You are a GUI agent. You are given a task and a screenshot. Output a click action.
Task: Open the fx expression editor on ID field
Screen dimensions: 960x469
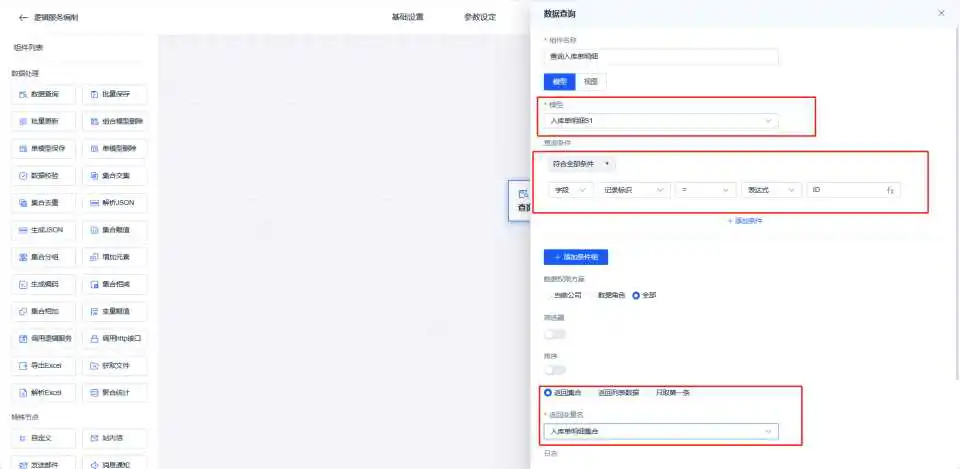[890, 190]
